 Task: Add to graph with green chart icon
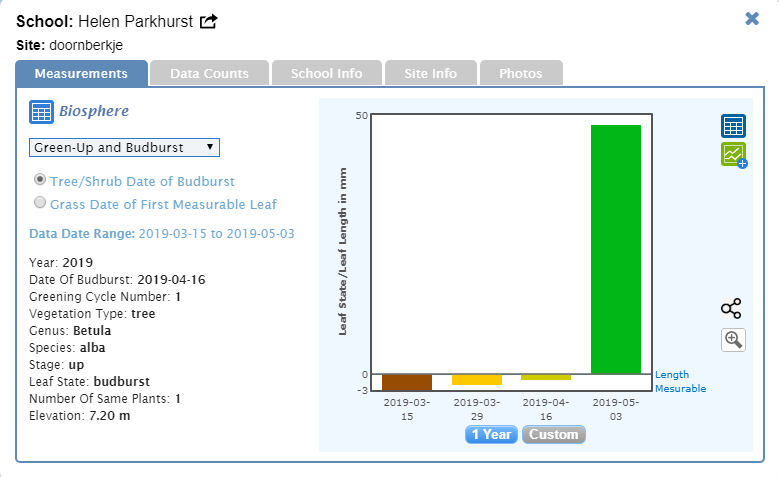pyautogui.click(x=734, y=155)
